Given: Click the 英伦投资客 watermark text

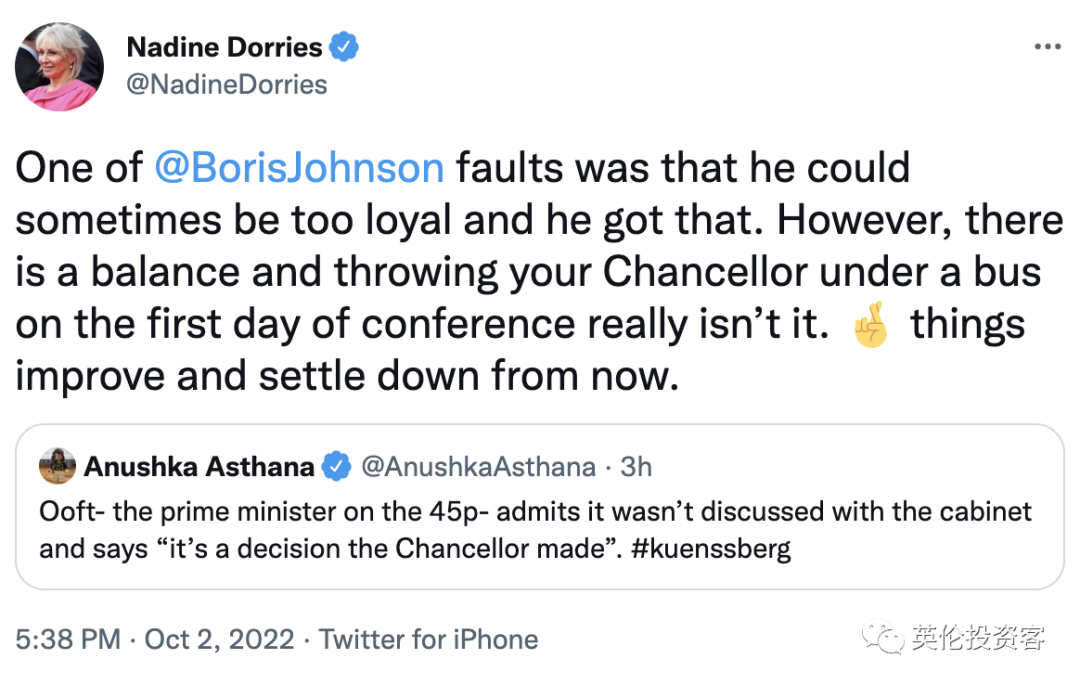Looking at the screenshot, I should click(x=978, y=637).
